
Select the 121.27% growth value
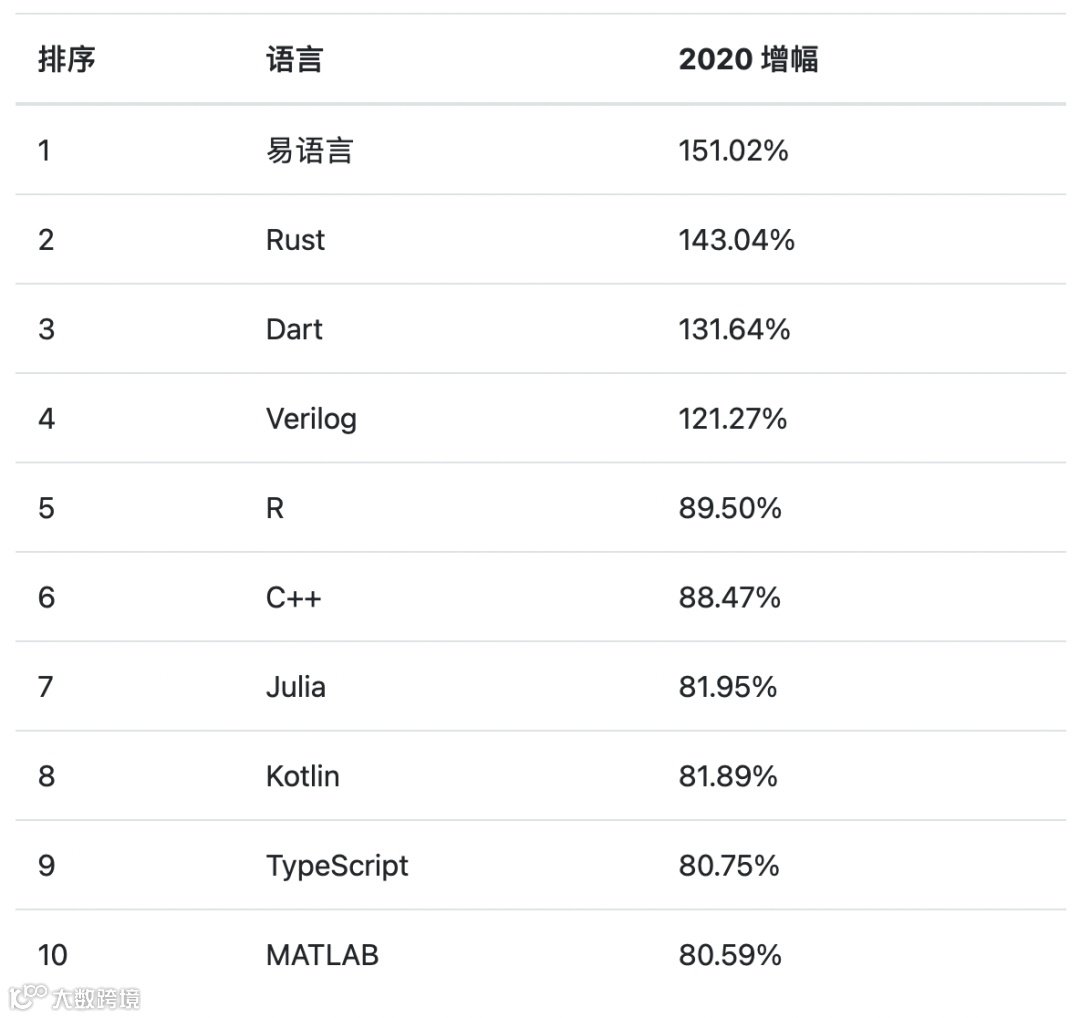click(x=732, y=419)
